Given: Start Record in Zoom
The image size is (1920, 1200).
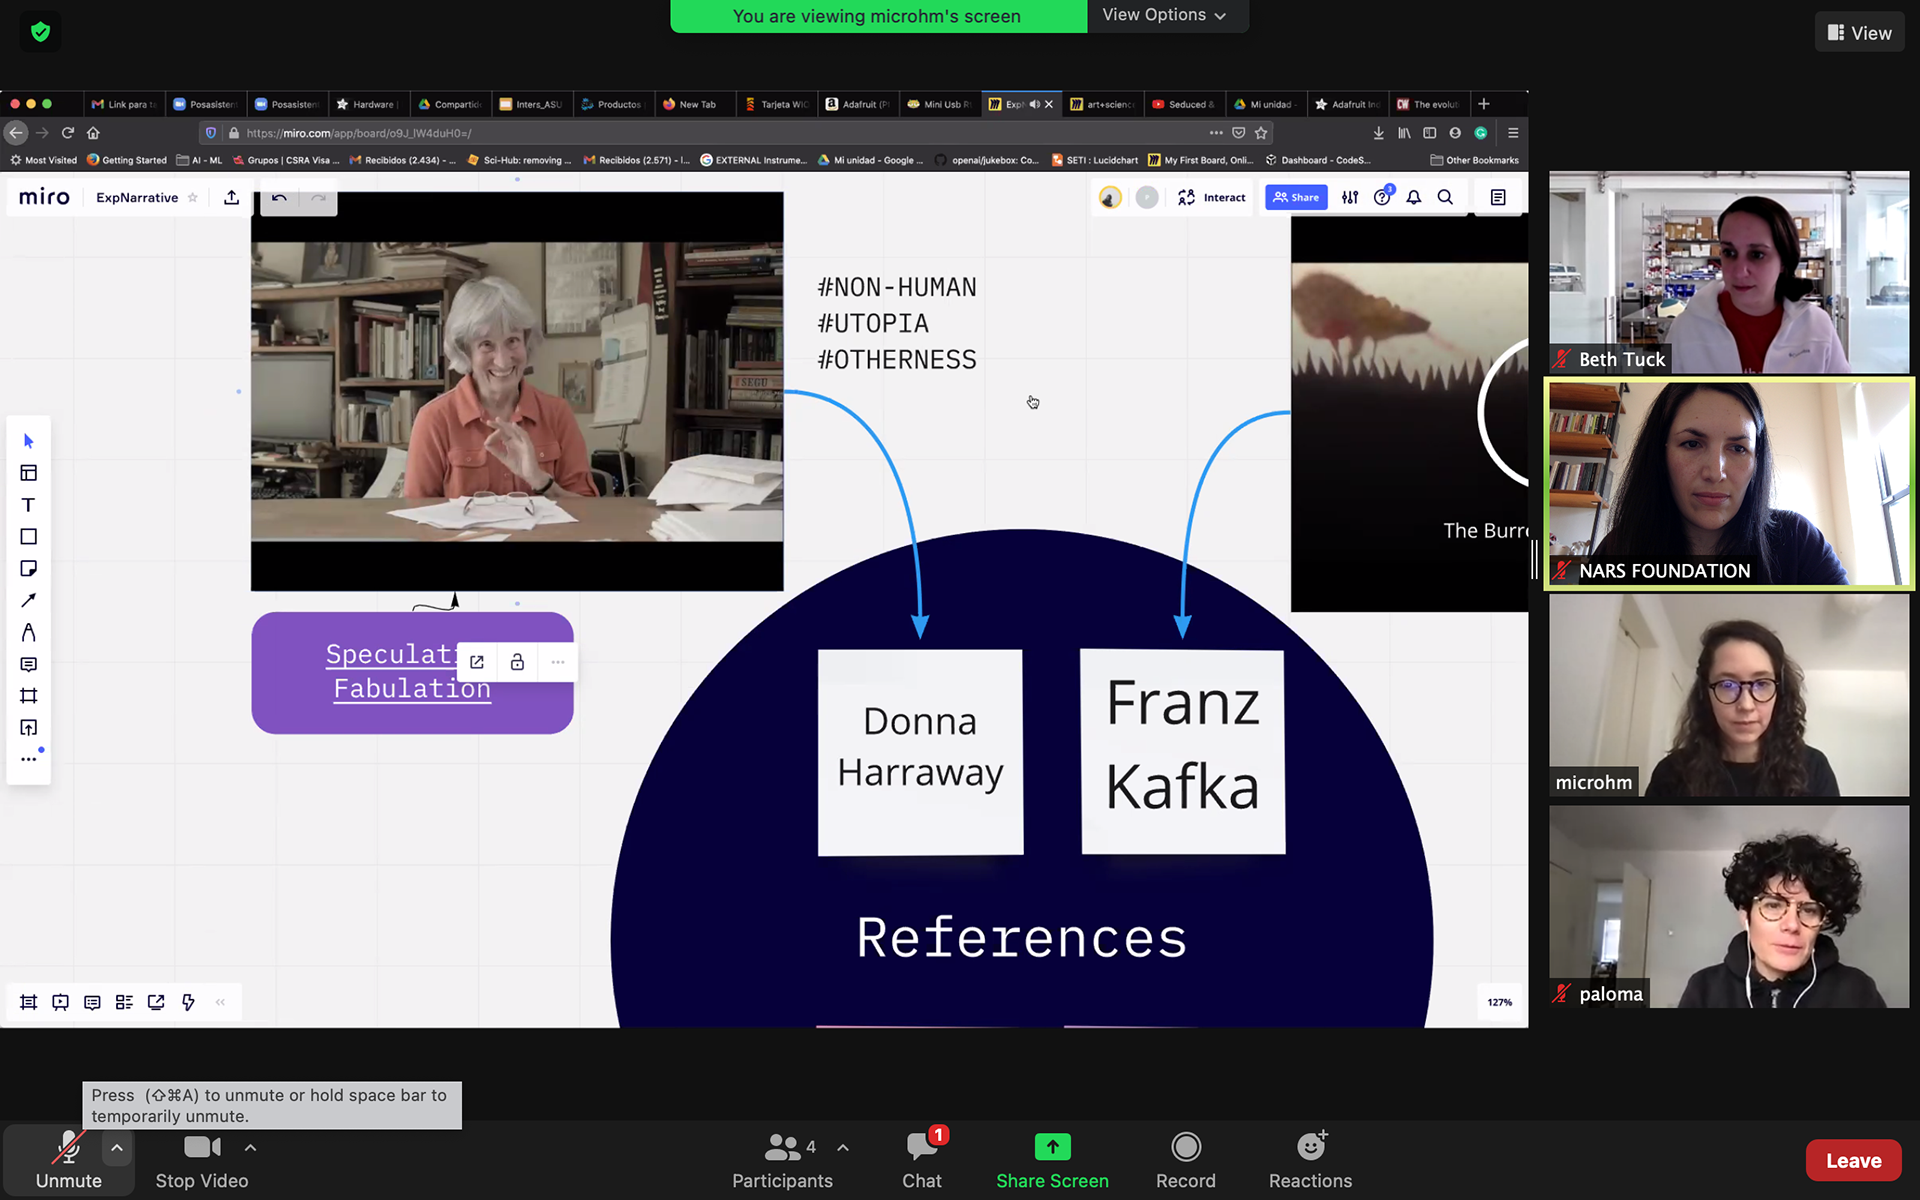Looking at the screenshot, I should click(1186, 1160).
